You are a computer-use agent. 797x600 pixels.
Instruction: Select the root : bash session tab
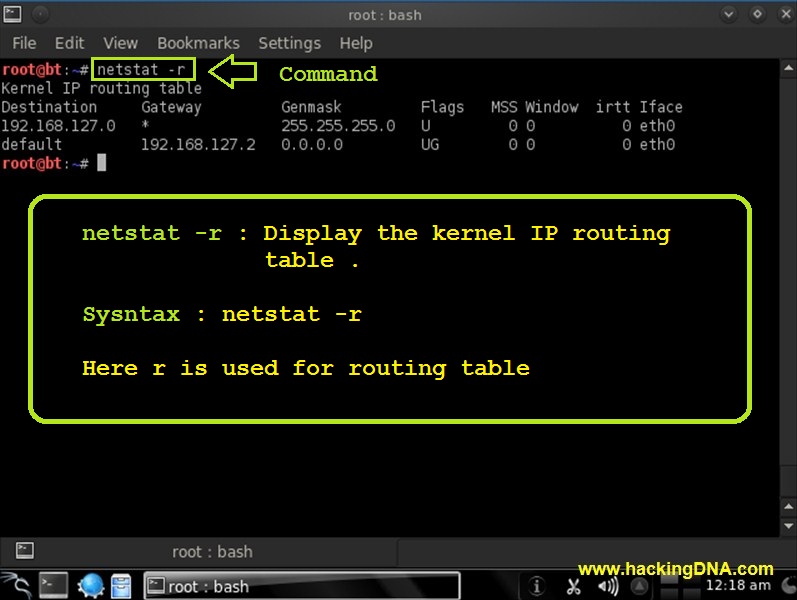[x=198, y=552]
